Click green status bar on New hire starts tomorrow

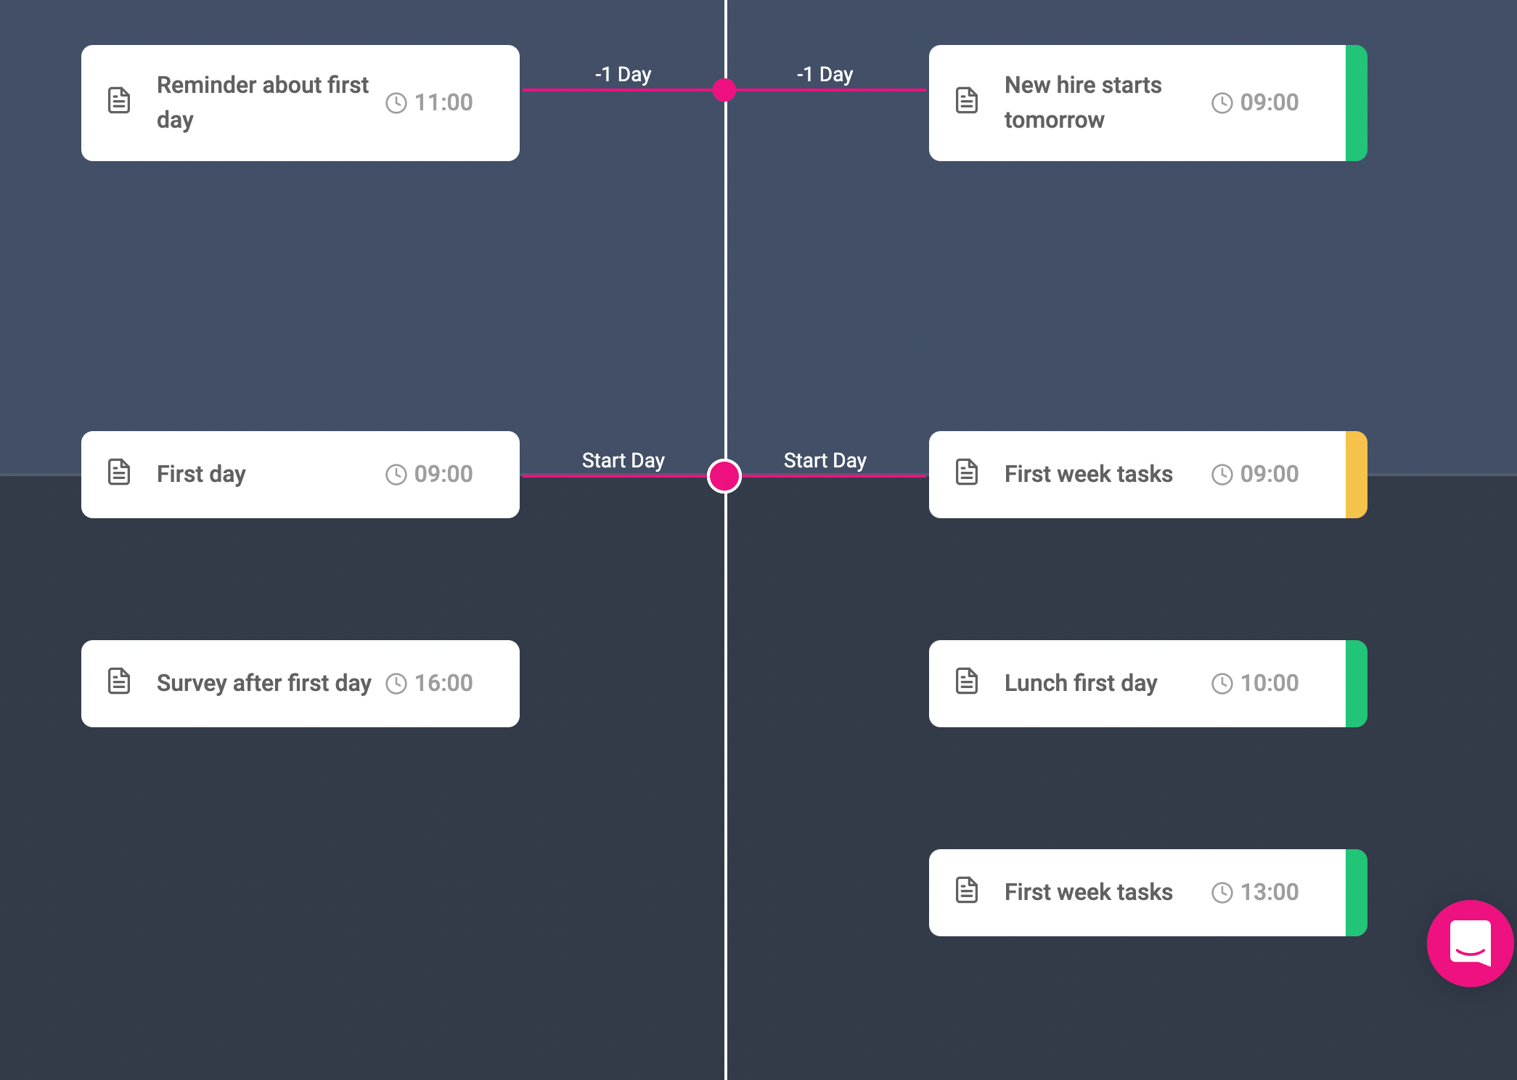1356,103
